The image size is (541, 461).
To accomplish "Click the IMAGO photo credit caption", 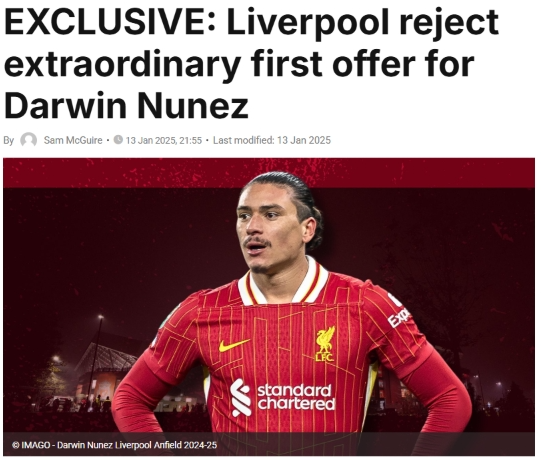I will pos(115,445).
